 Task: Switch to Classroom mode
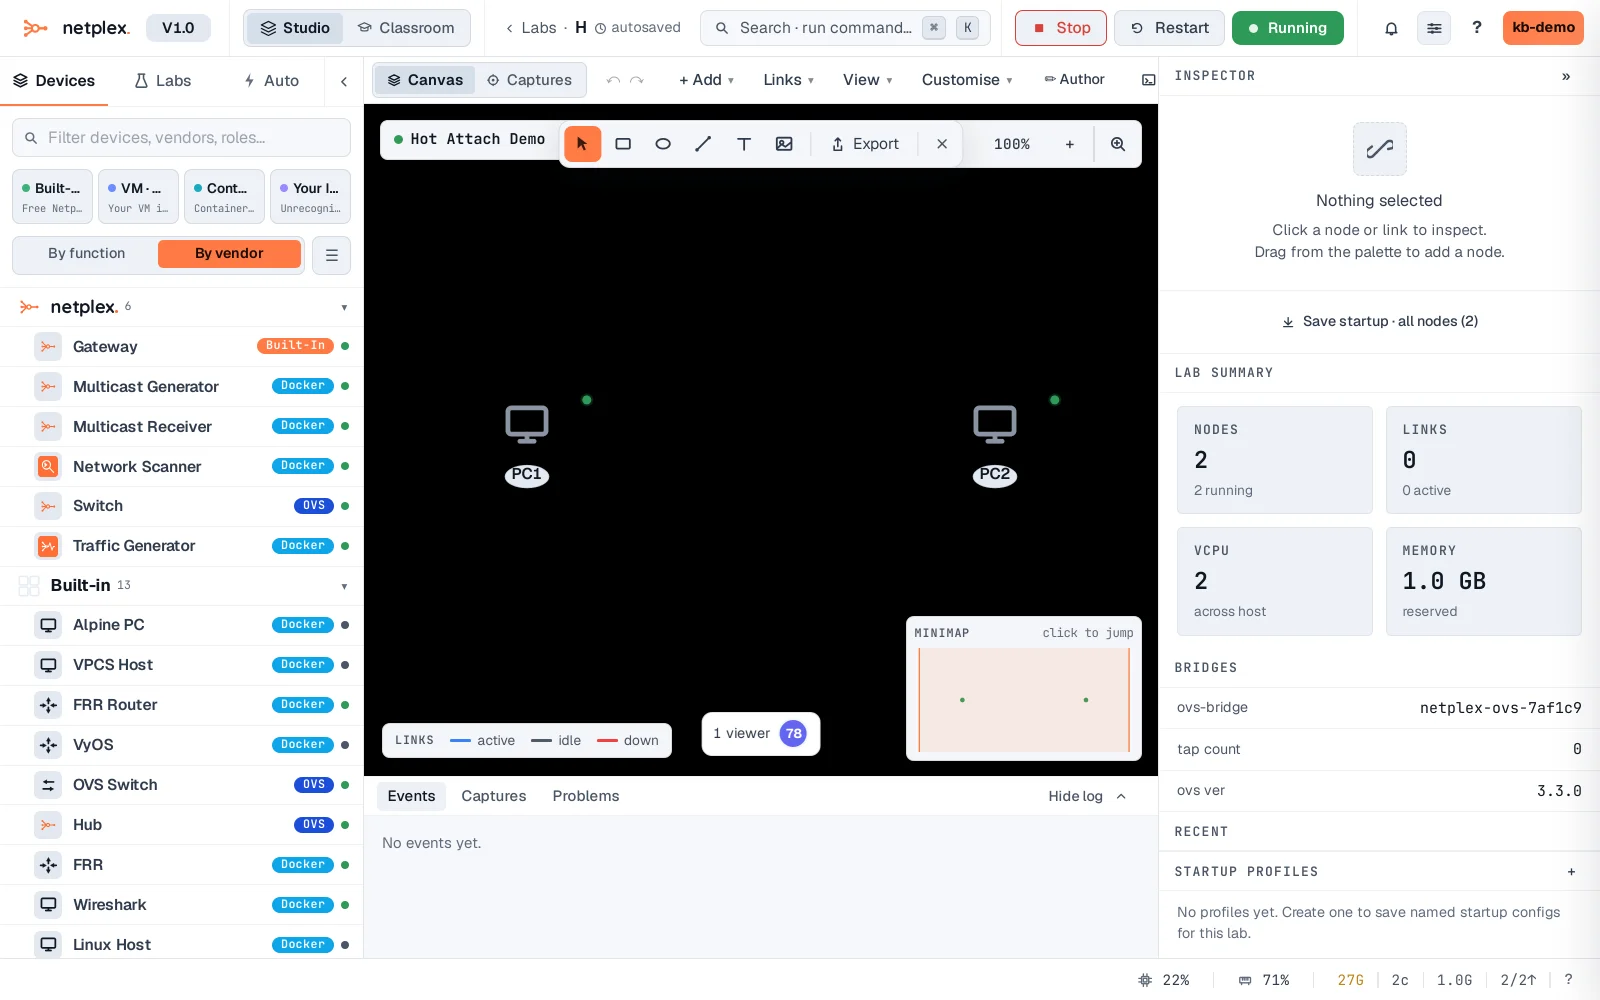tap(406, 28)
